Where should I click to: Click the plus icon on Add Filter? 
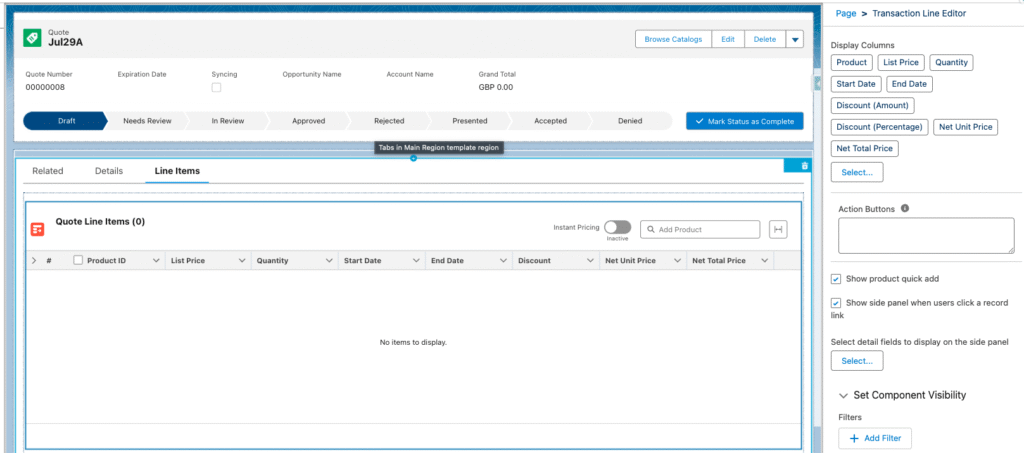pos(854,438)
